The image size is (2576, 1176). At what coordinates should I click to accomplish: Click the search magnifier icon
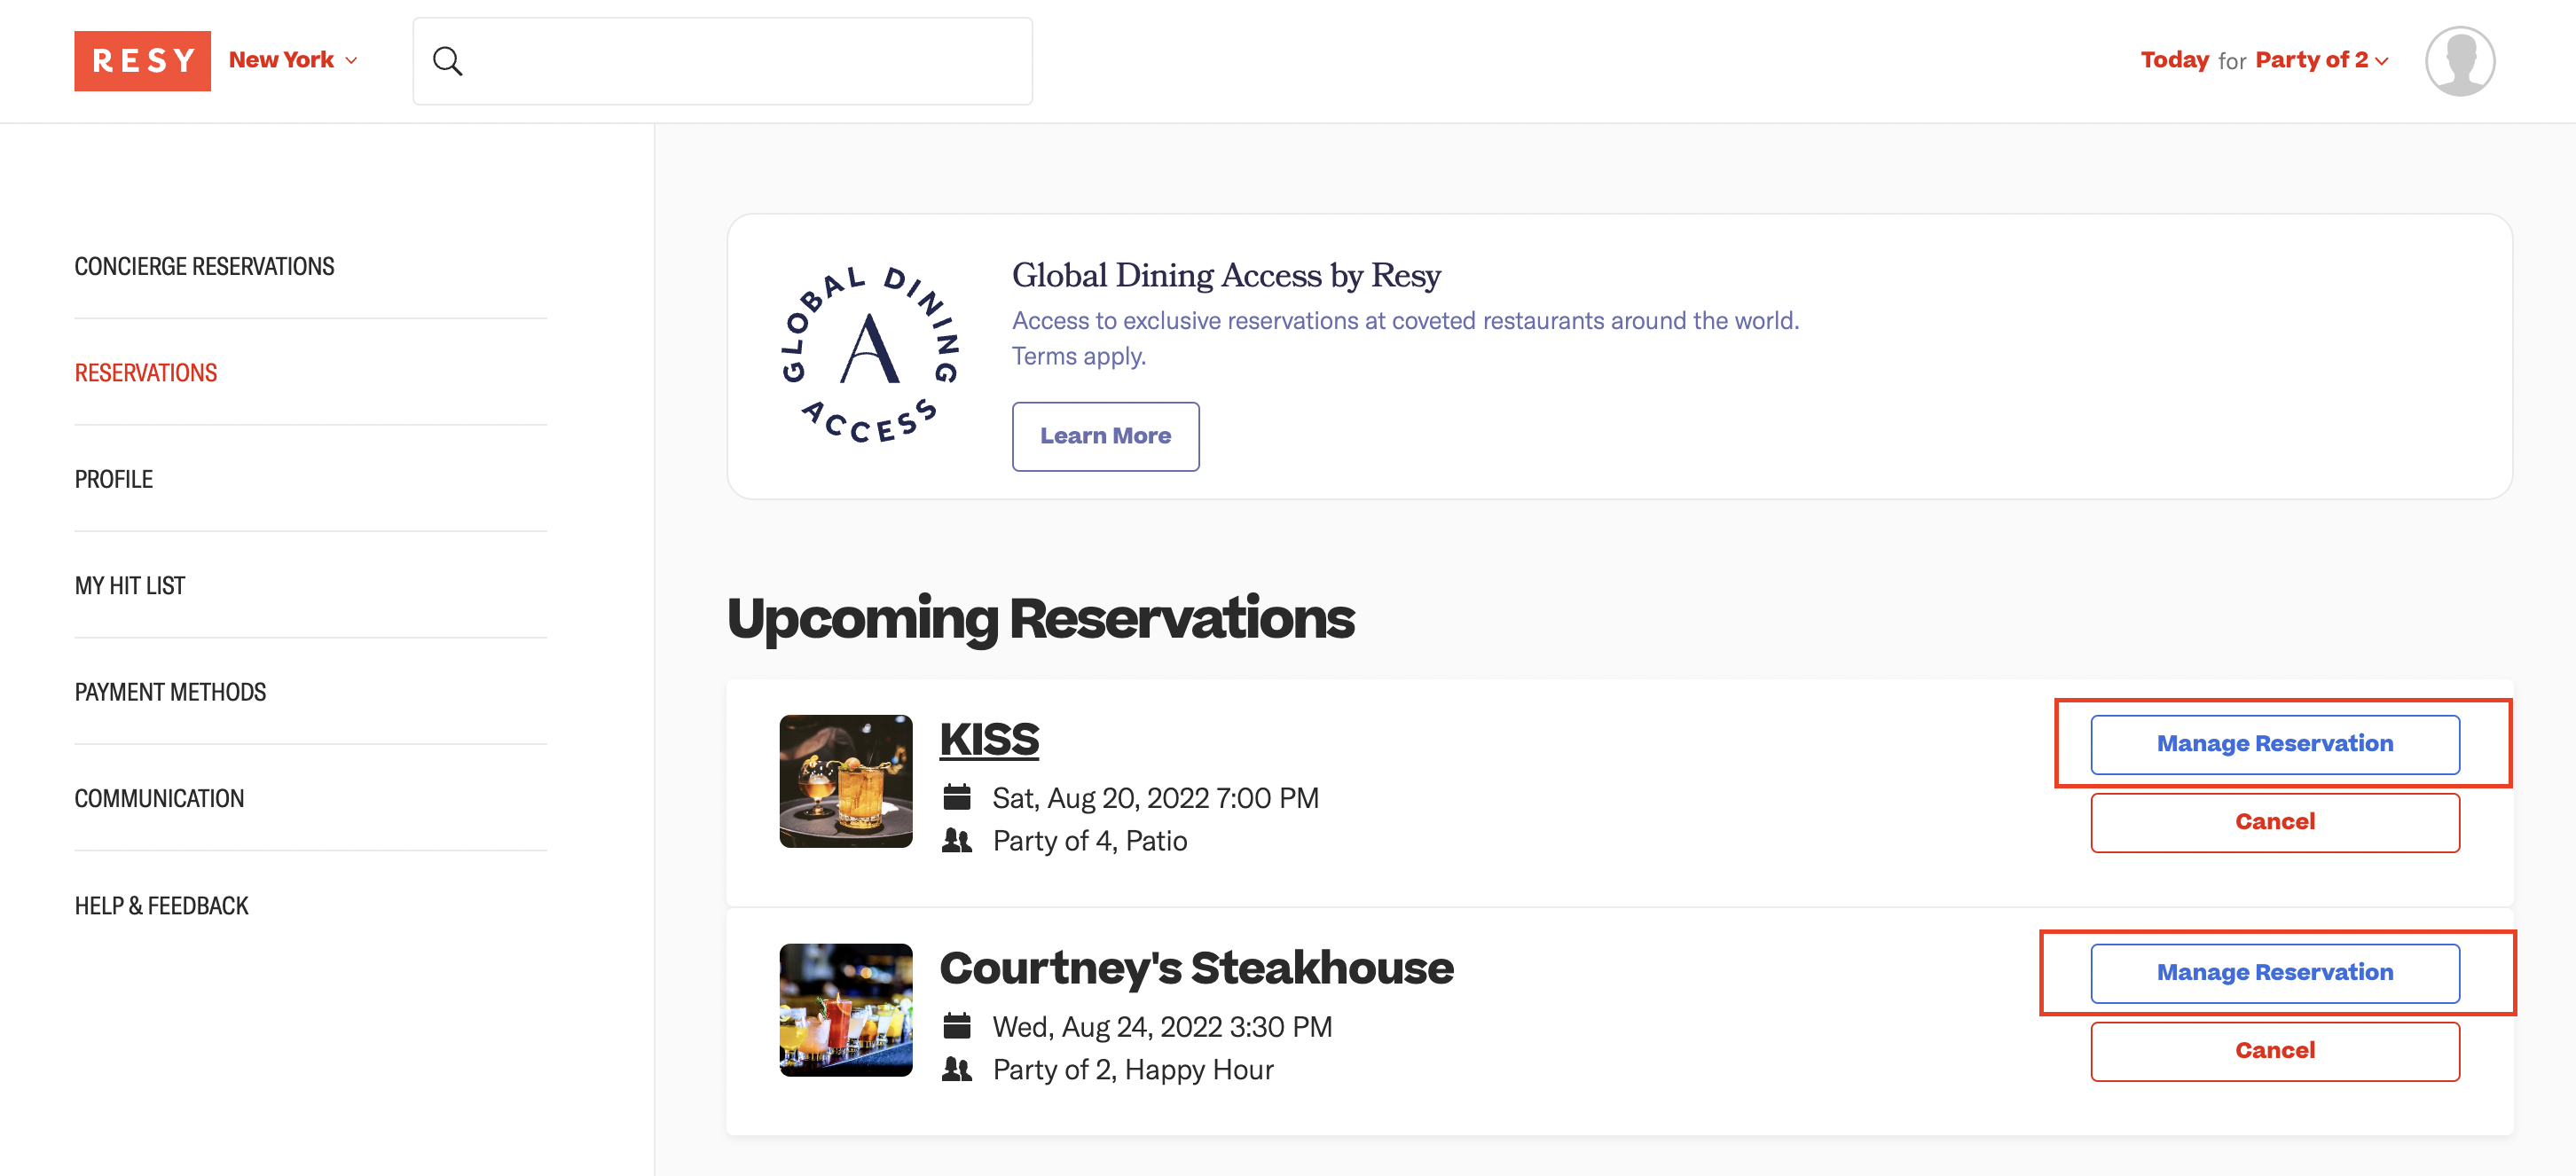(447, 61)
